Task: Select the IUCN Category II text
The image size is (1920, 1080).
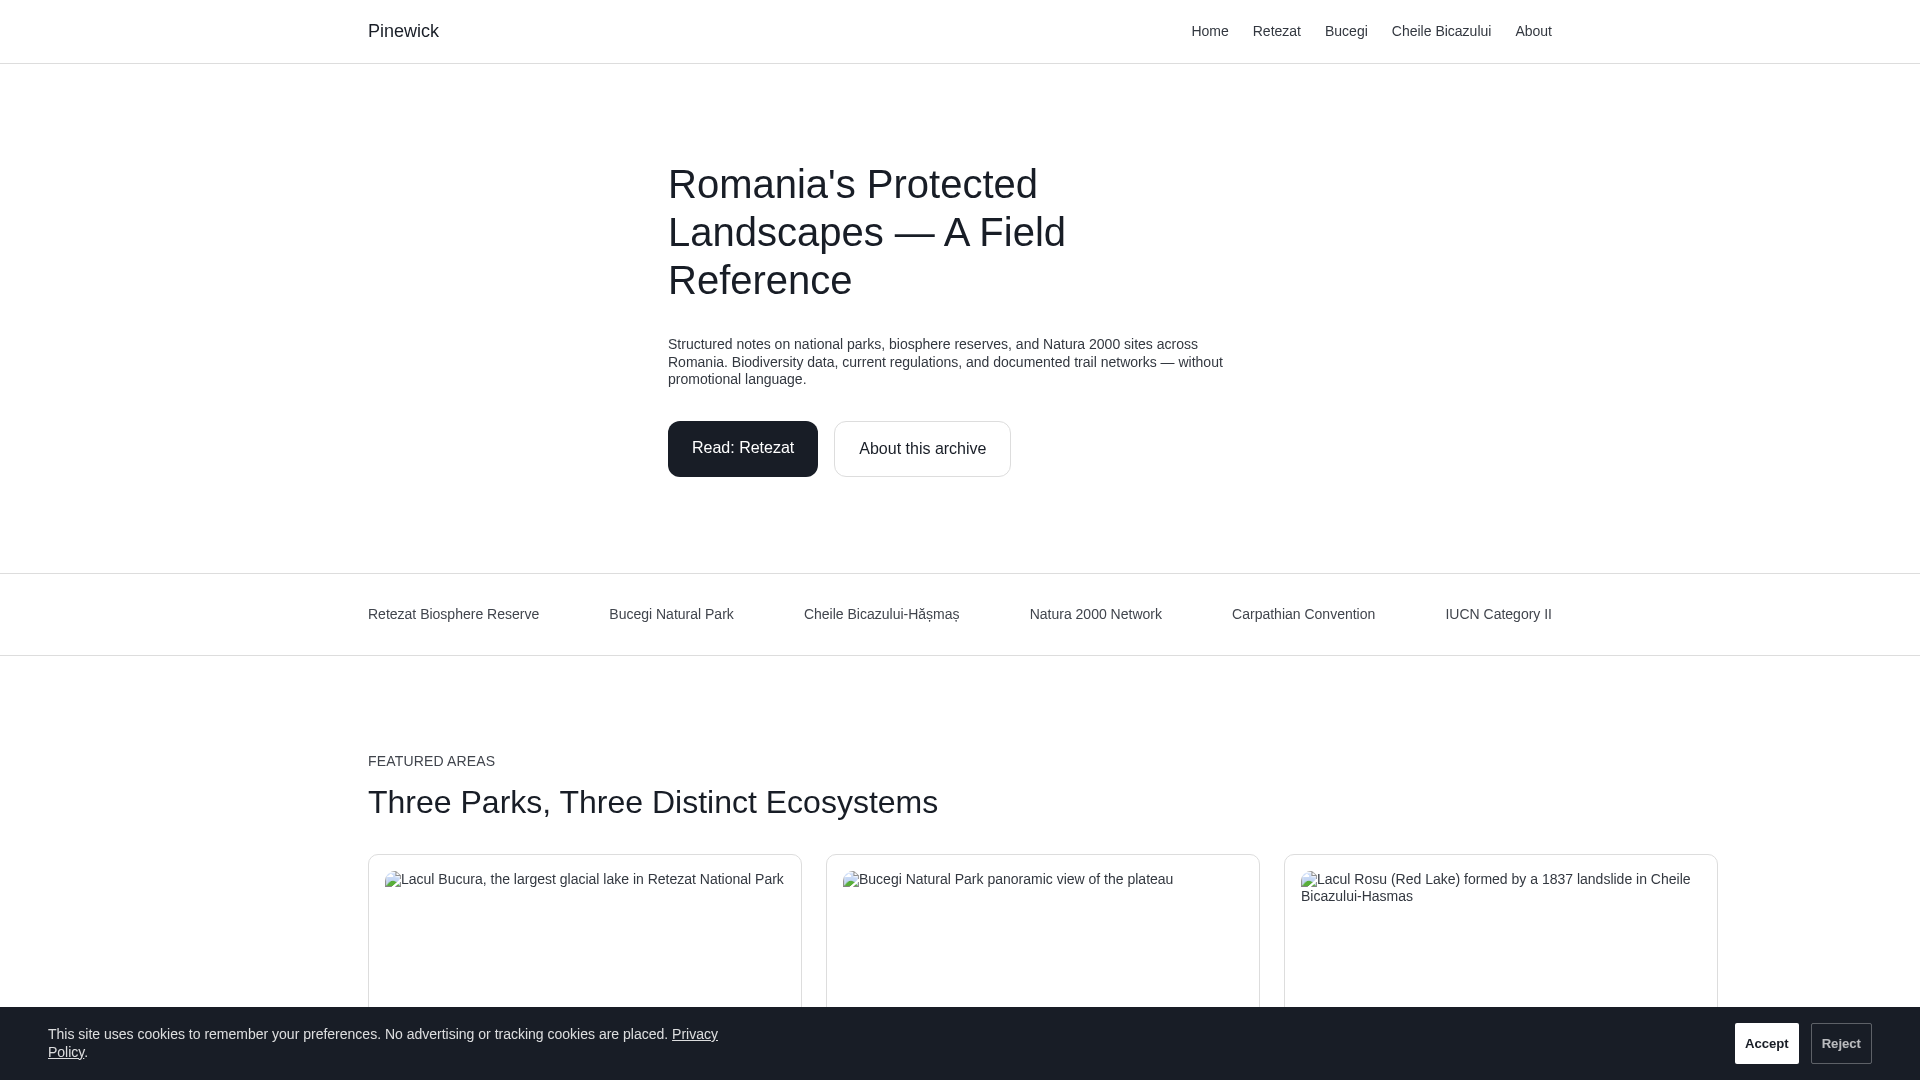Action: pos(1498,614)
